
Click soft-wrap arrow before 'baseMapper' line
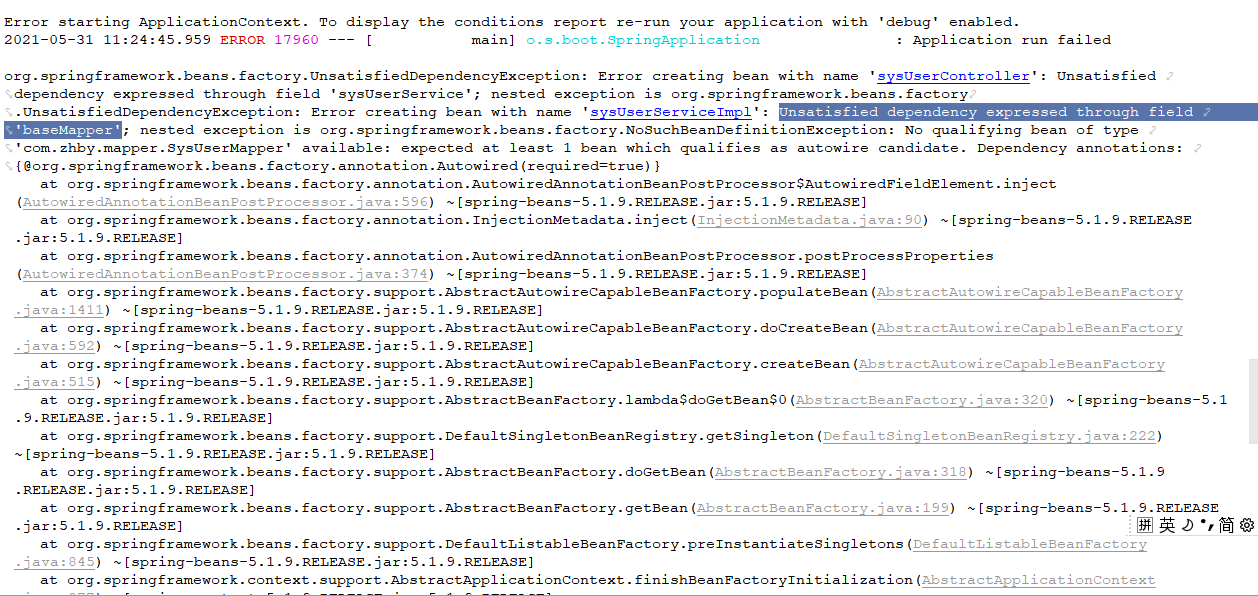[9, 129]
